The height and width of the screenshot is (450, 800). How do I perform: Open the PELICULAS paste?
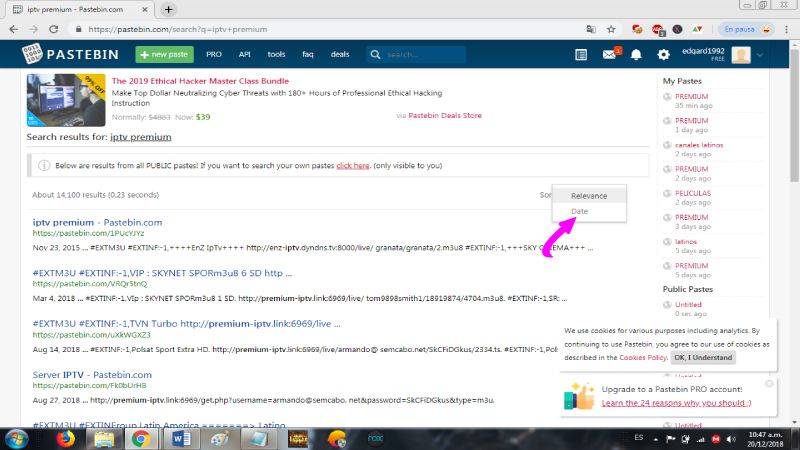pyautogui.click(x=692, y=193)
